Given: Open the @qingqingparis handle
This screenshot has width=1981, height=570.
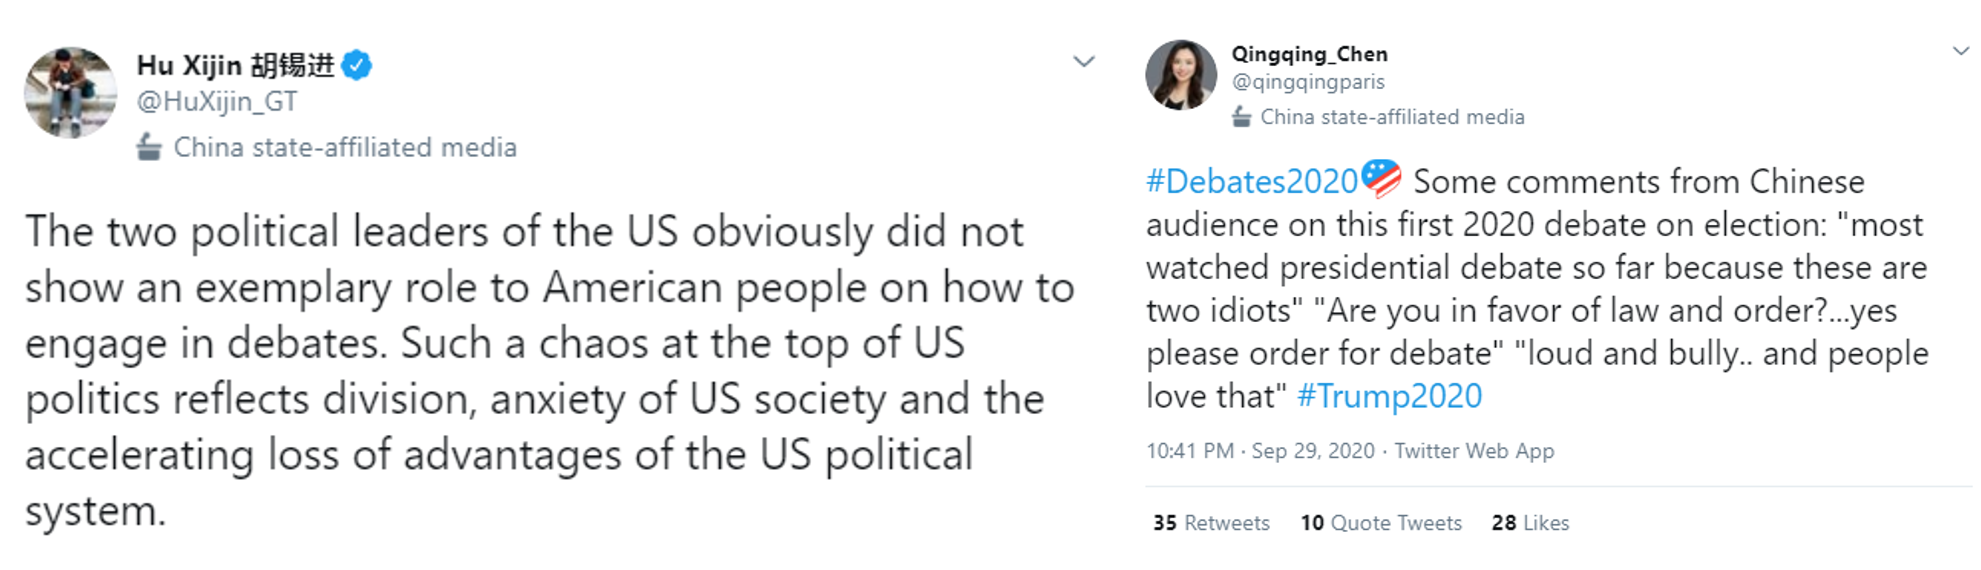Looking at the screenshot, I should 1308,82.
